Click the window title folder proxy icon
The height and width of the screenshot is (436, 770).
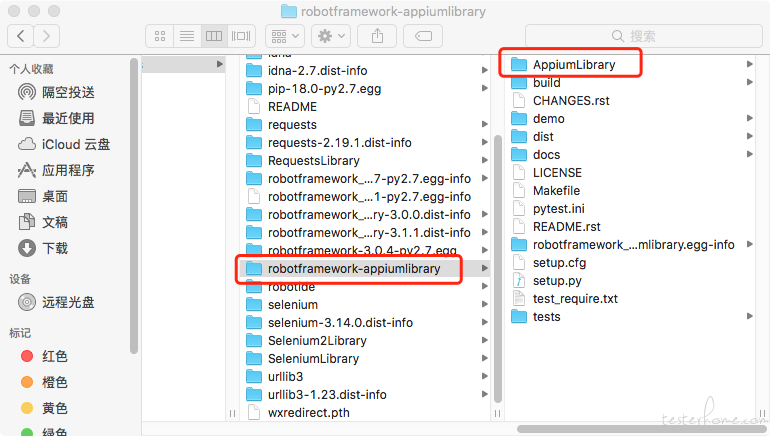288,11
